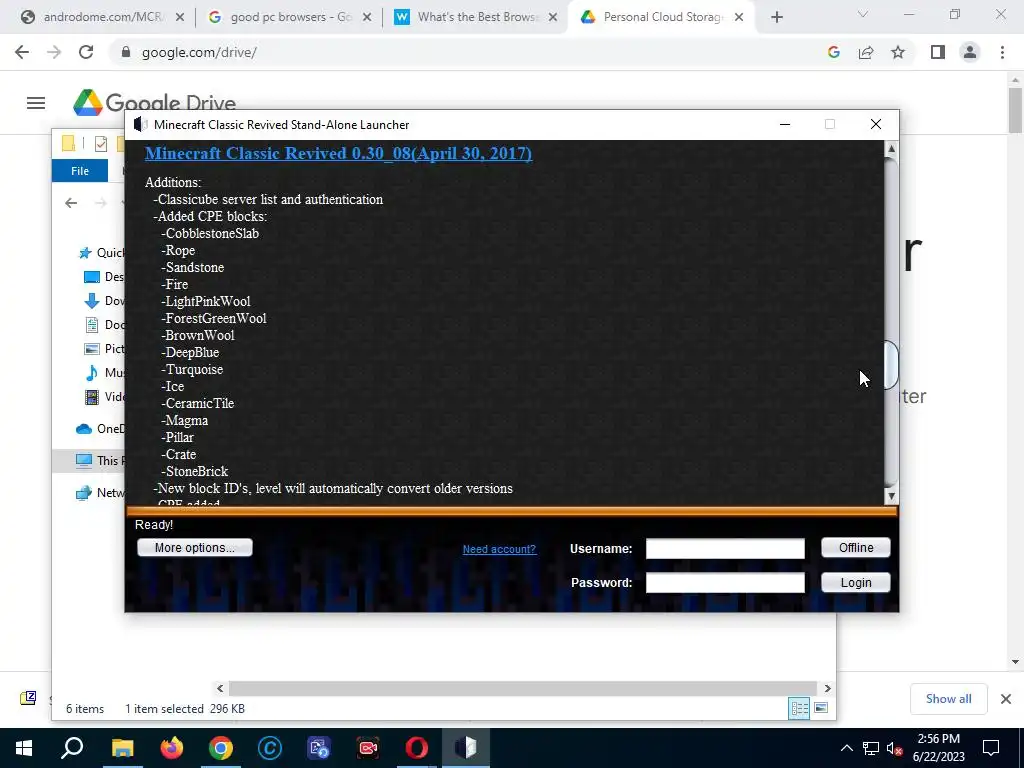Select Minecraft launcher taskbar icon

(x=466, y=748)
